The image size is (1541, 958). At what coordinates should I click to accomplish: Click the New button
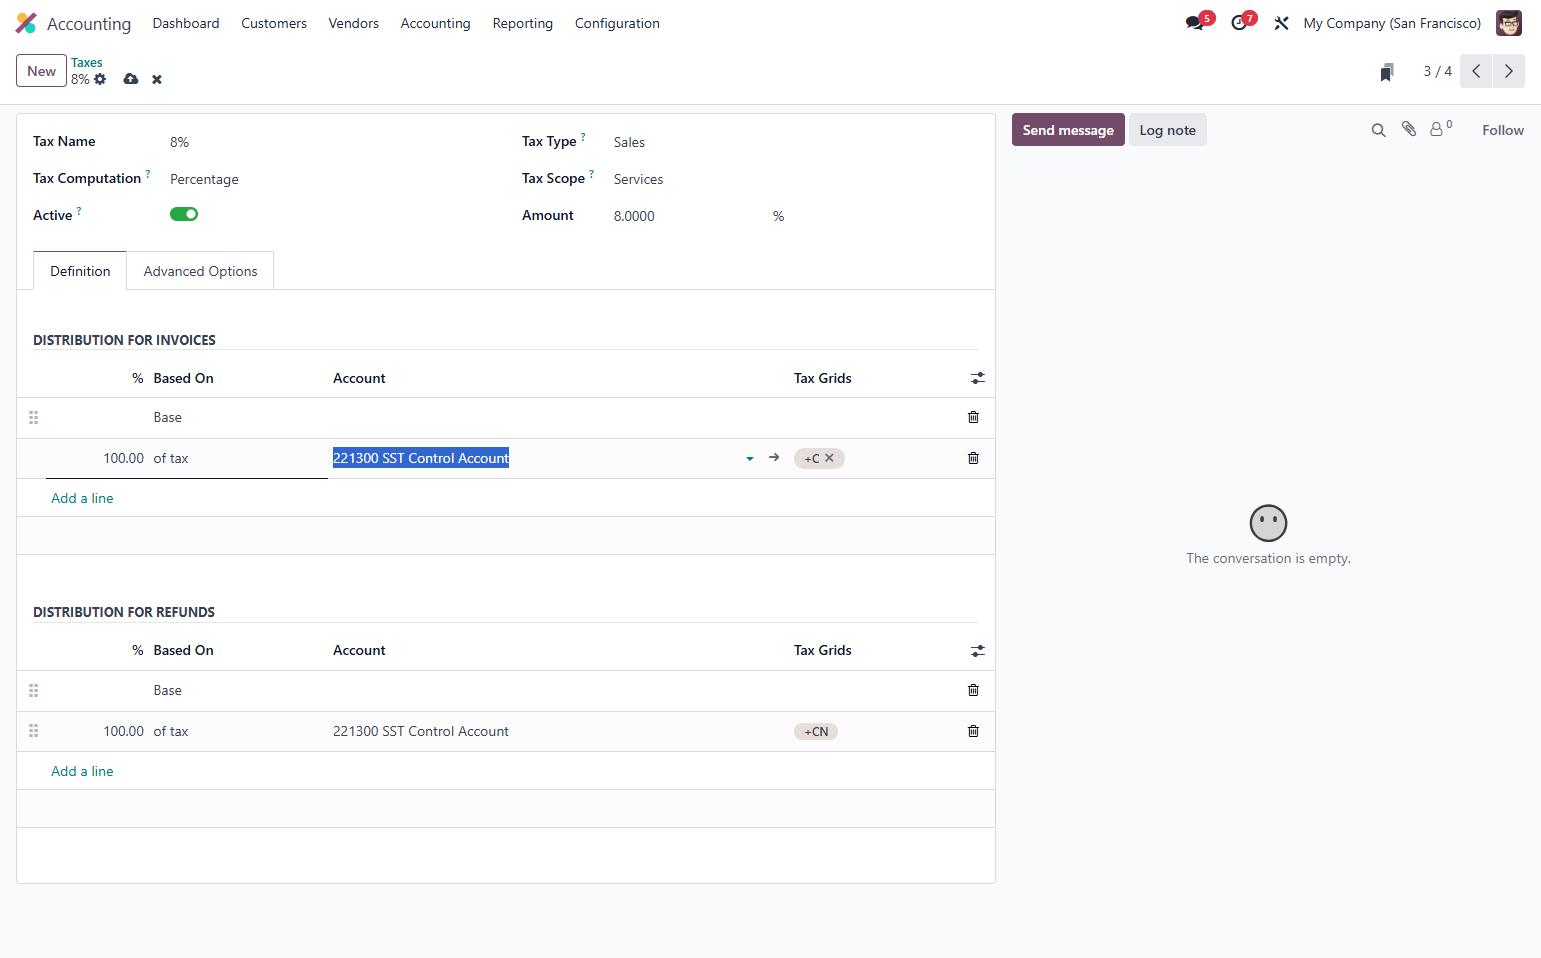click(41, 71)
